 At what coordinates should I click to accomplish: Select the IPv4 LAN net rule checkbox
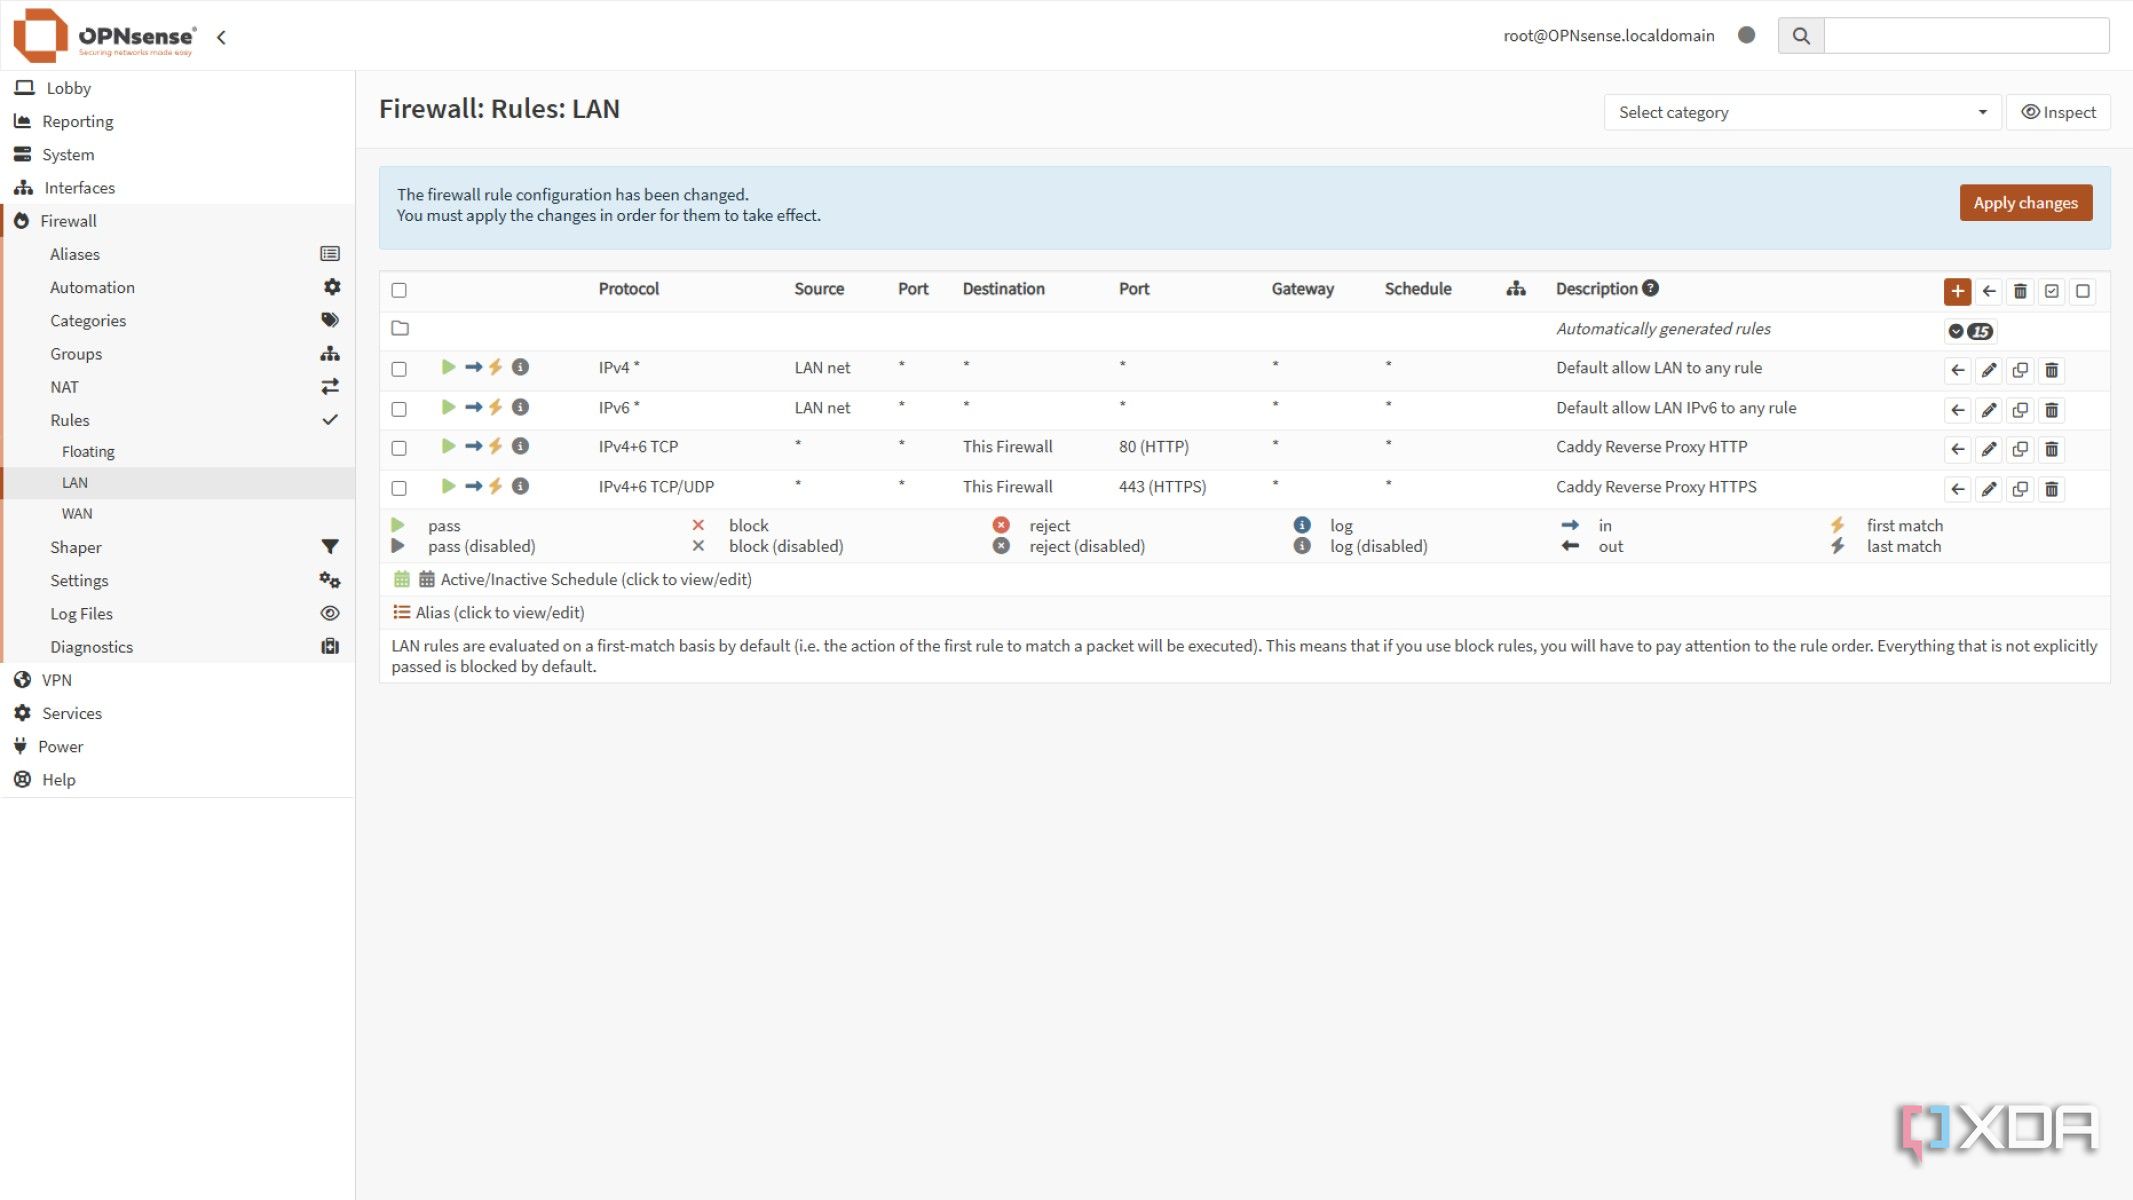click(399, 369)
